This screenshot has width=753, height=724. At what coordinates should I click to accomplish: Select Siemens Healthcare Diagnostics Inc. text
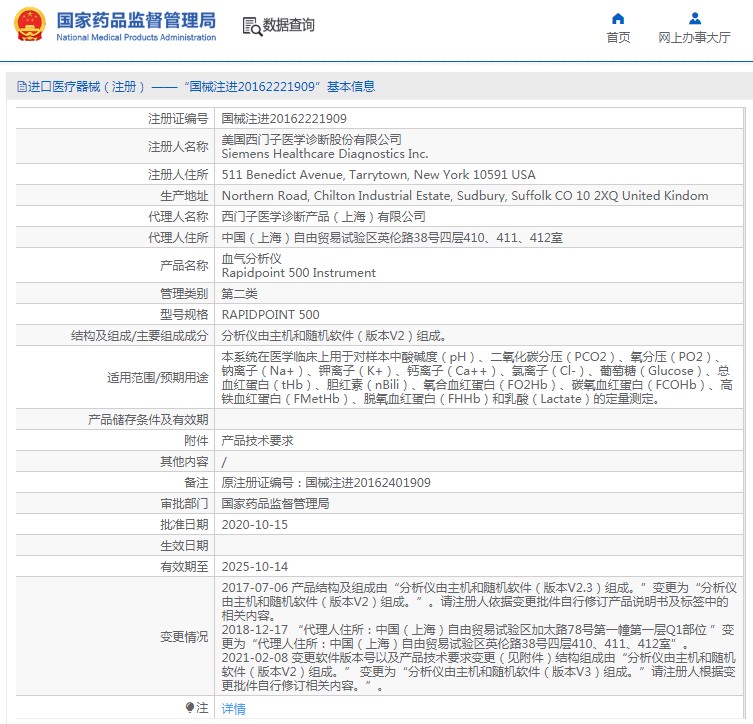point(325,154)
